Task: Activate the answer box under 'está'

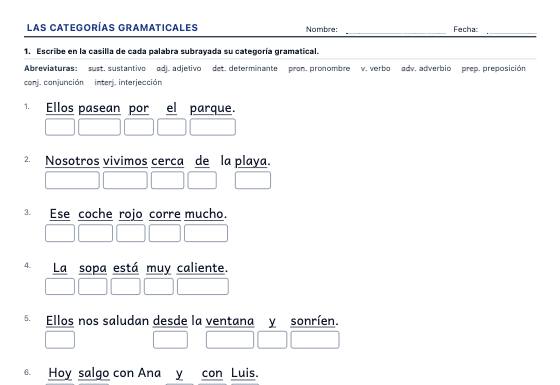Action: pos(126,286)
